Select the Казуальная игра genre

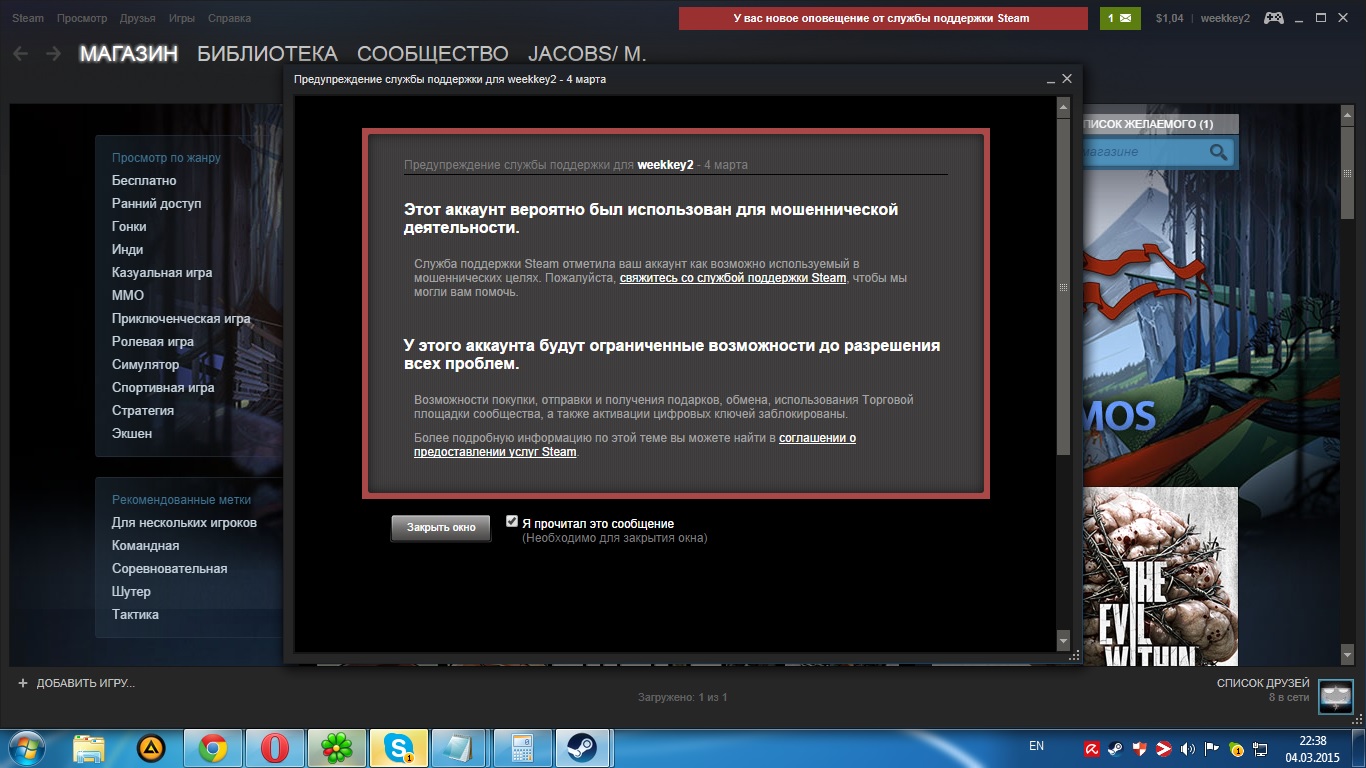[162, 273]
